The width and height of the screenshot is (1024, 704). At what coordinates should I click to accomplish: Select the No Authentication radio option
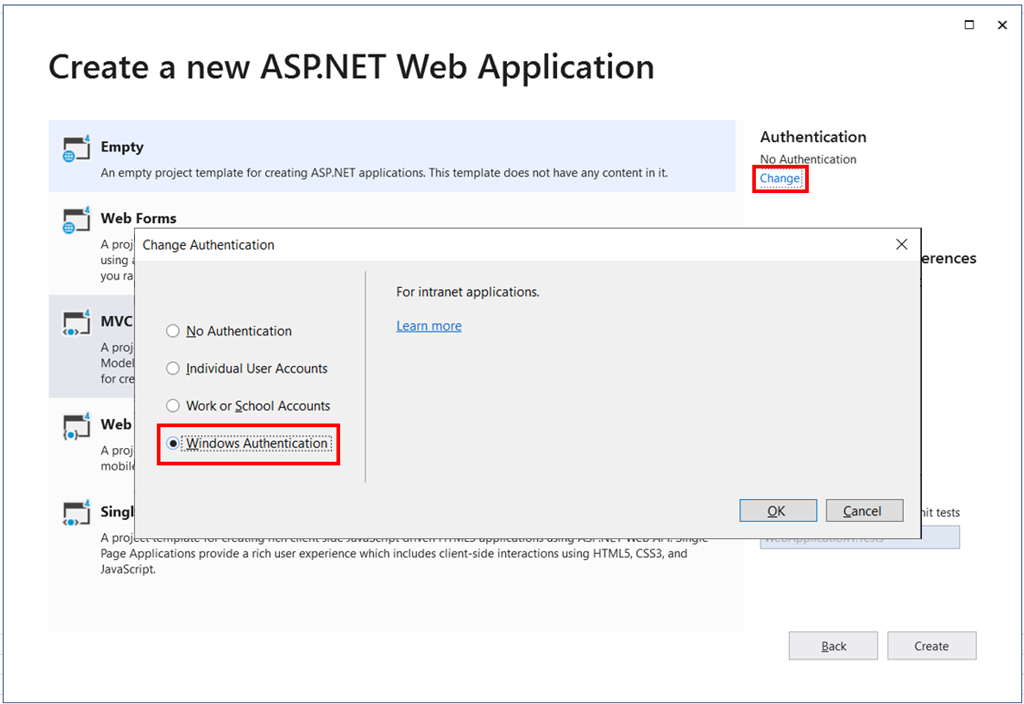tap(173, 331)
